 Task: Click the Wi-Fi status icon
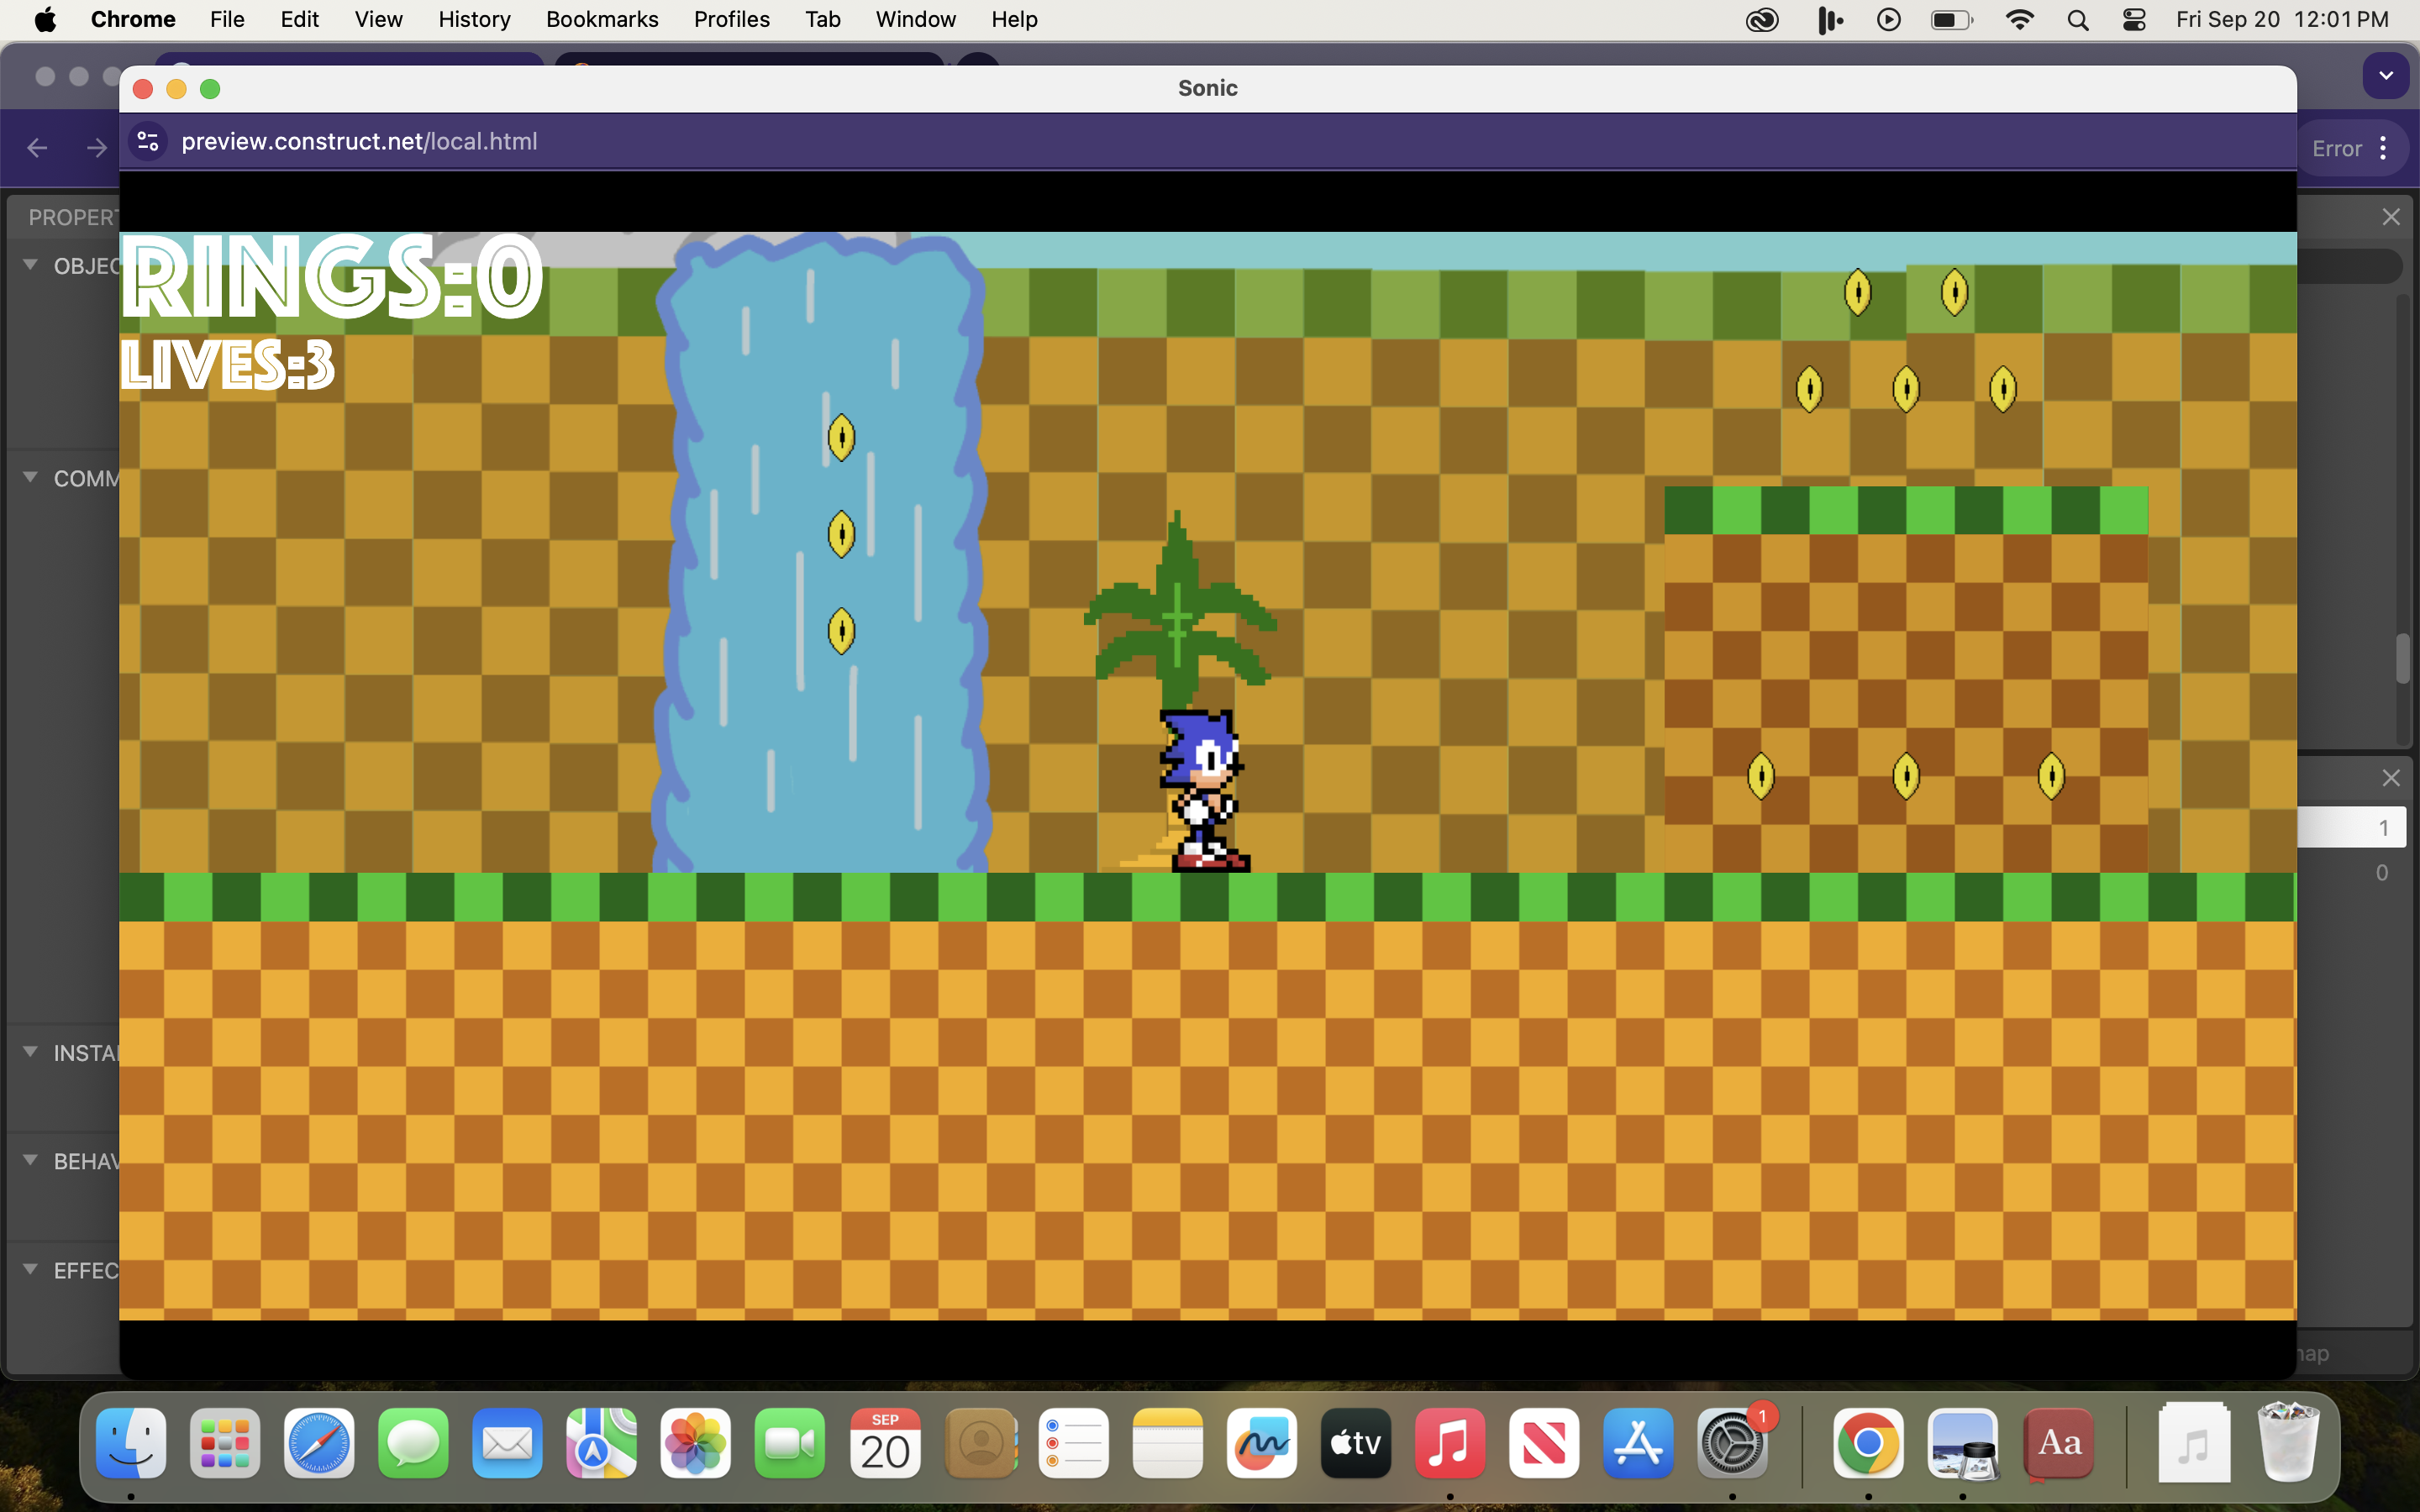[2020, 19]
